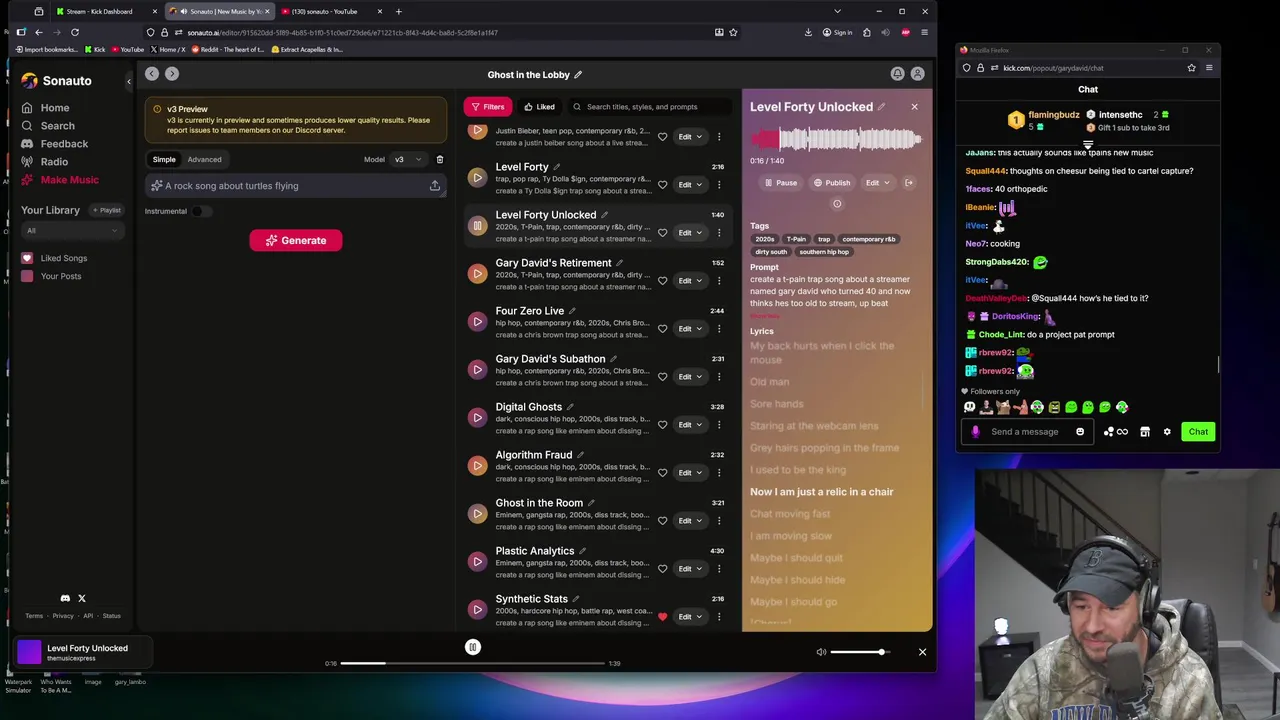The width and height of the screenshot is (1280, 720).
Task: Like the Algorithm Fraud song
Action: click(662, 473)
